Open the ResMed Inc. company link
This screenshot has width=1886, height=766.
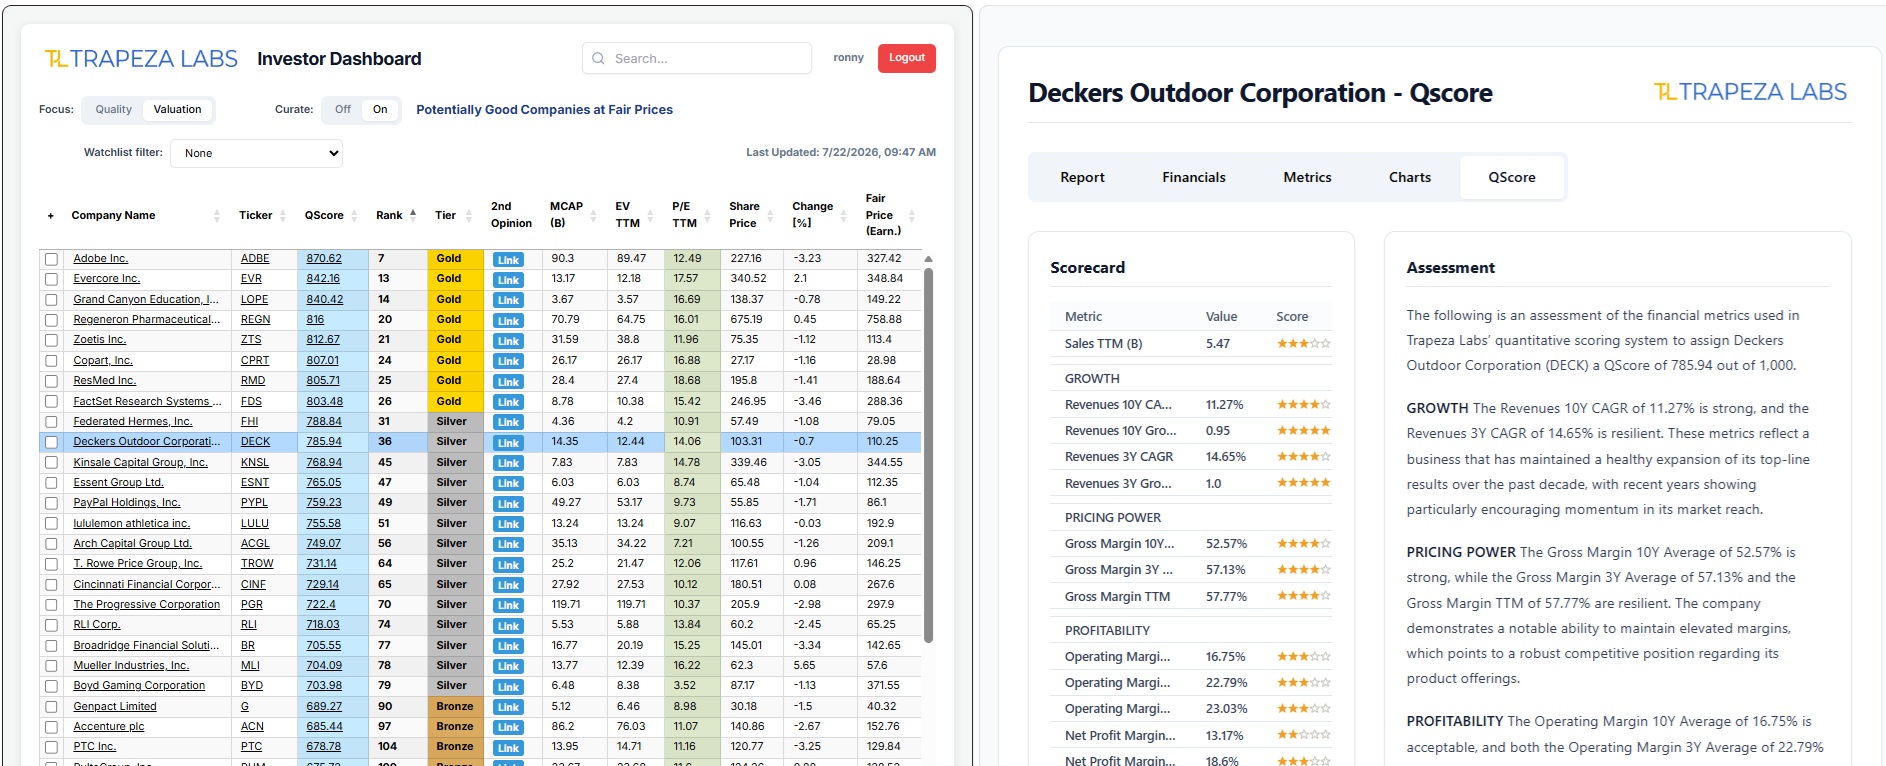tap(104, 380)
